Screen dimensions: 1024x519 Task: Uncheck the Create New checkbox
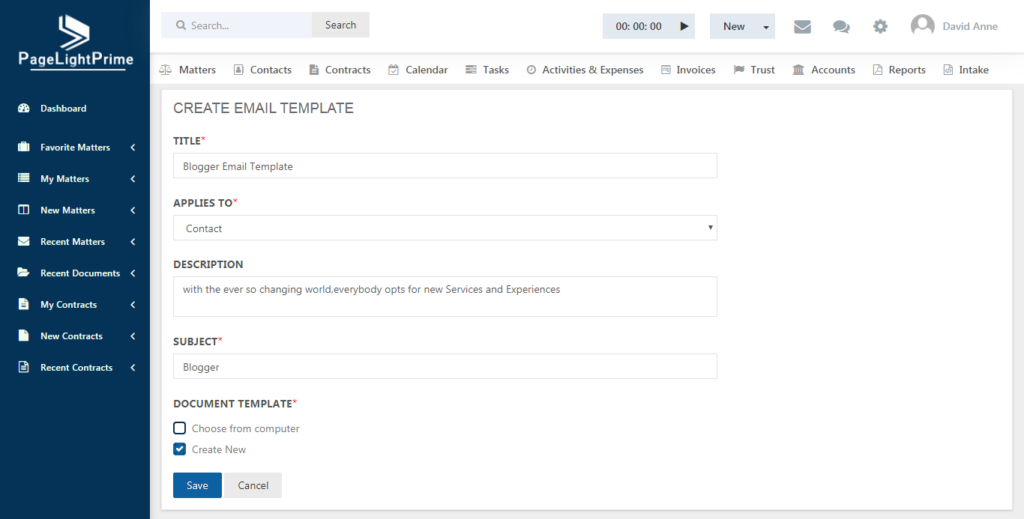180,449
